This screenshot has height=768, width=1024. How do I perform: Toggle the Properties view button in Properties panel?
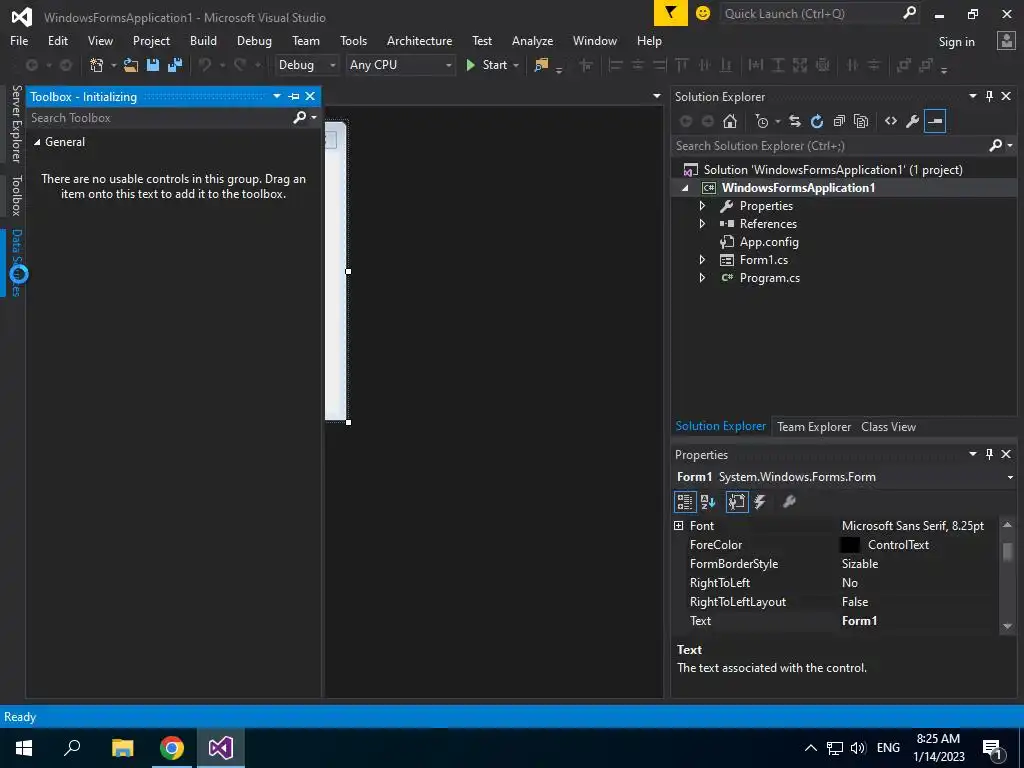[x=737, y=502]
